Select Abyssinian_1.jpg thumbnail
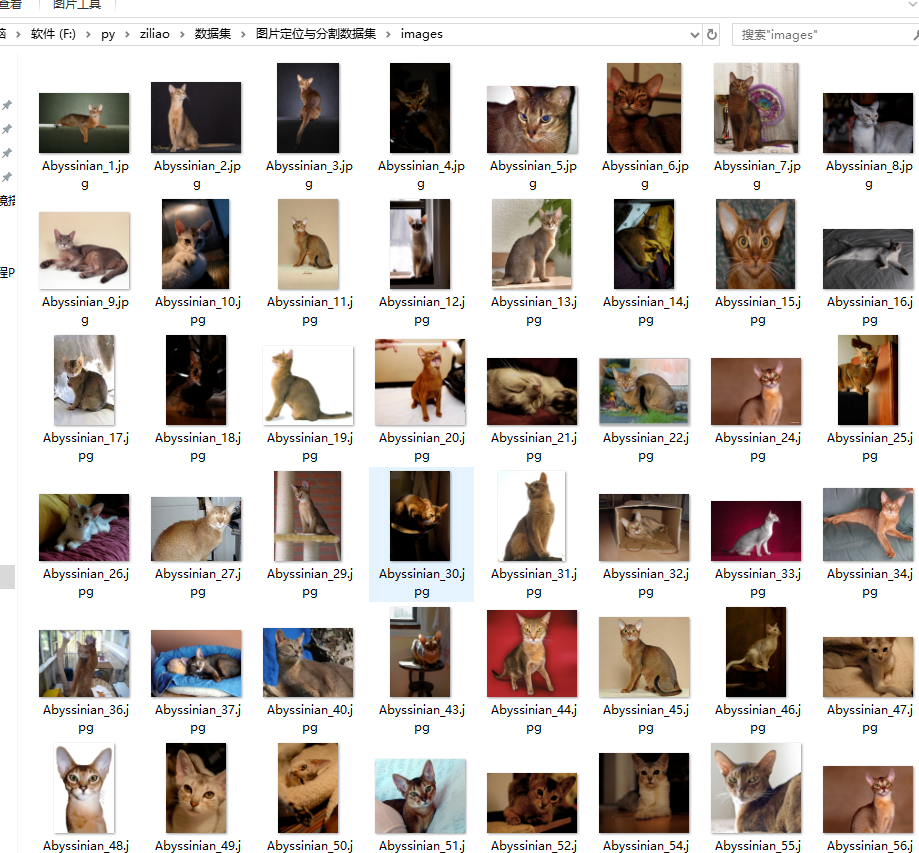The height and width of the screenshot is (853, 919). pyautogui.click(x=84, y=123)
